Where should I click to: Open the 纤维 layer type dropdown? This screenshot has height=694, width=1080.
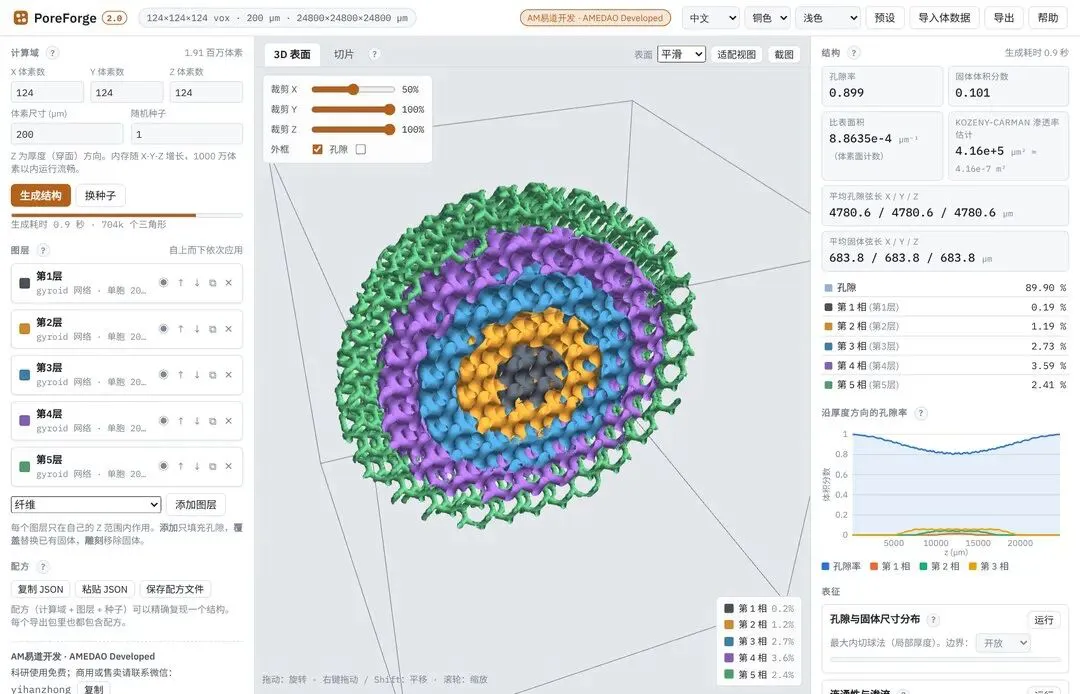(86, 505)
